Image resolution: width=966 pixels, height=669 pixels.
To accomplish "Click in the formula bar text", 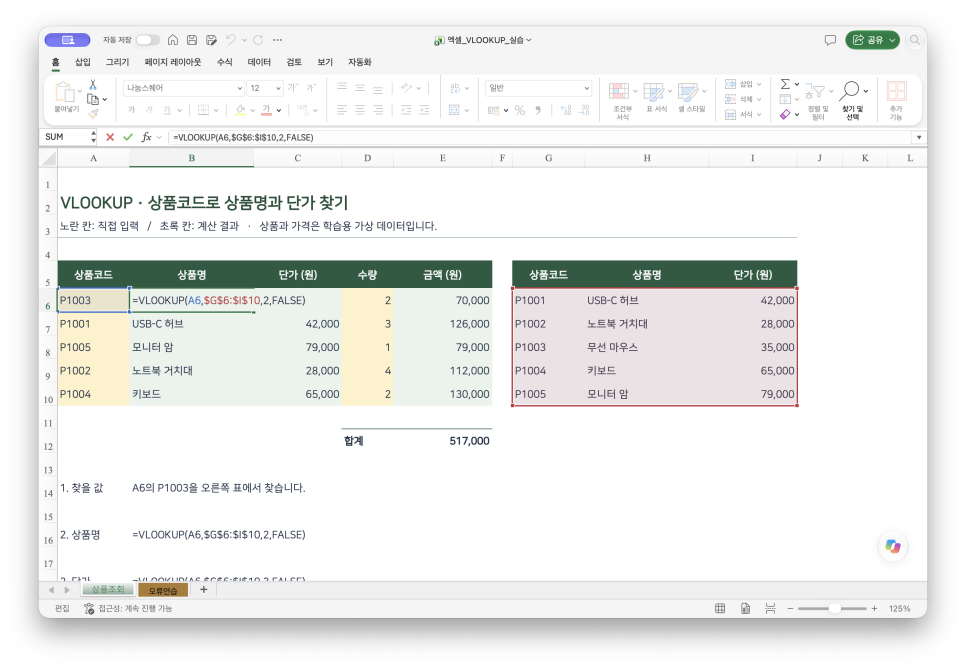I will coord(243,137).
